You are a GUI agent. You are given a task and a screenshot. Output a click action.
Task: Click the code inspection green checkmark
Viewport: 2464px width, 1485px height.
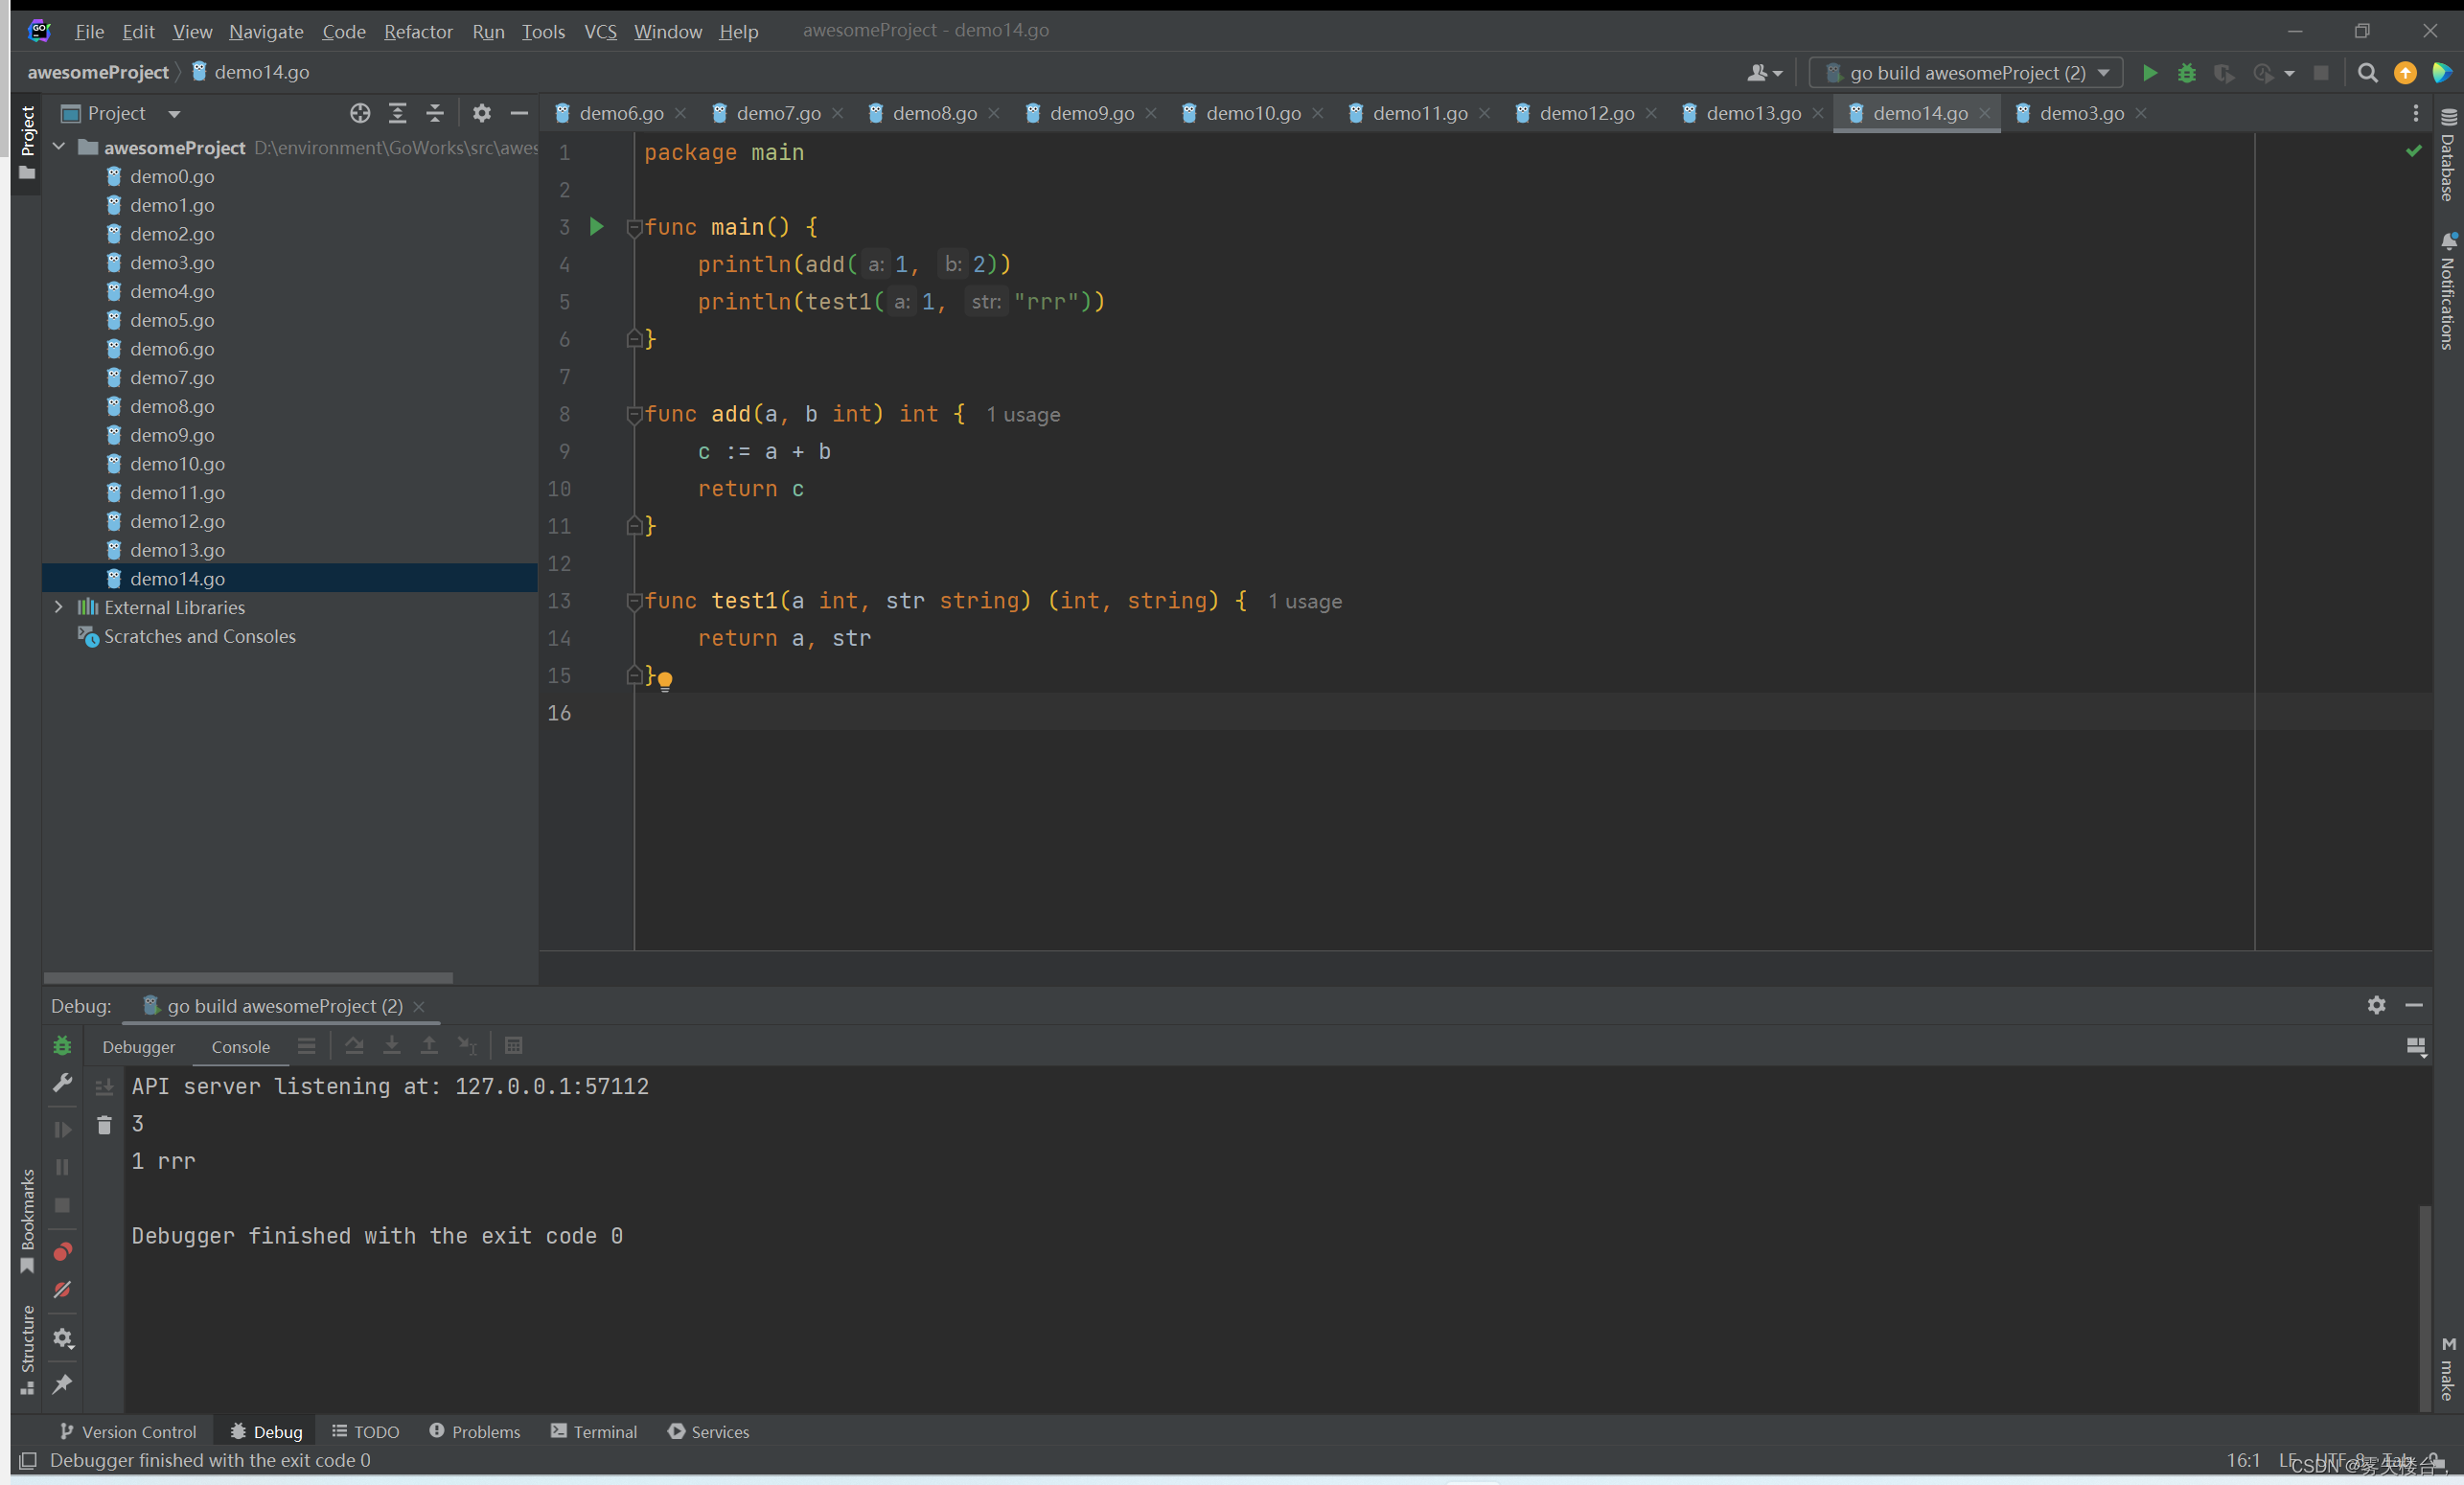2413,151
